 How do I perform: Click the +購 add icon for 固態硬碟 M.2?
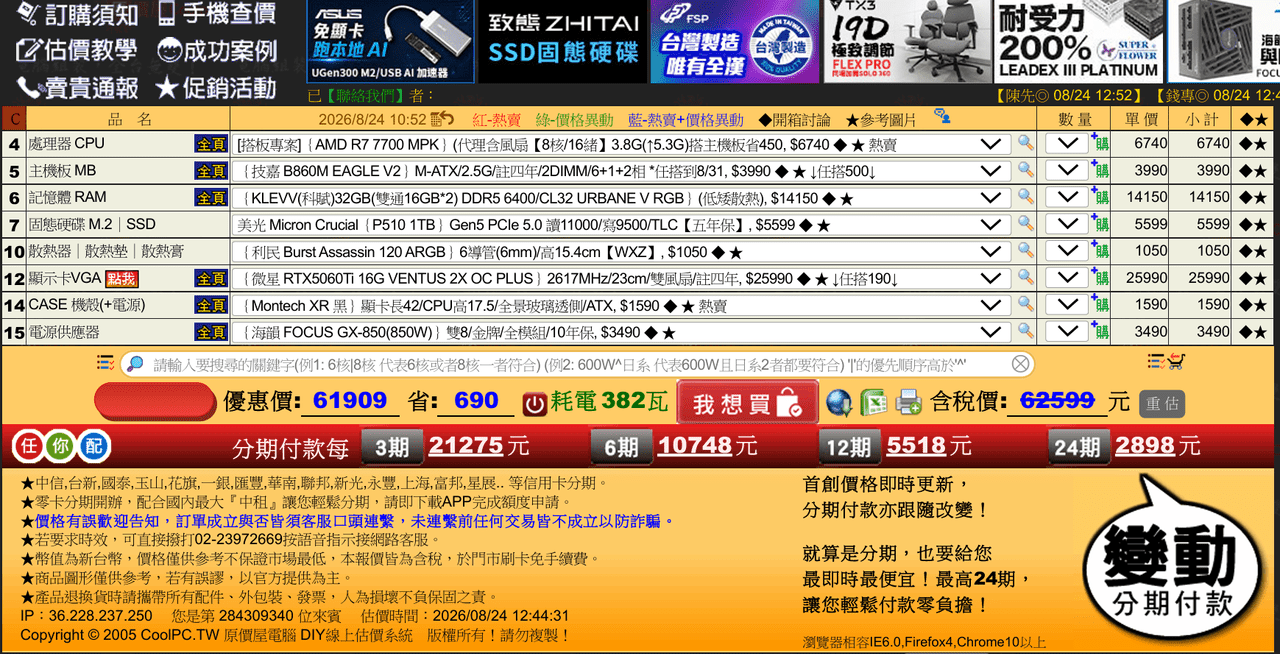(1100, 224)
